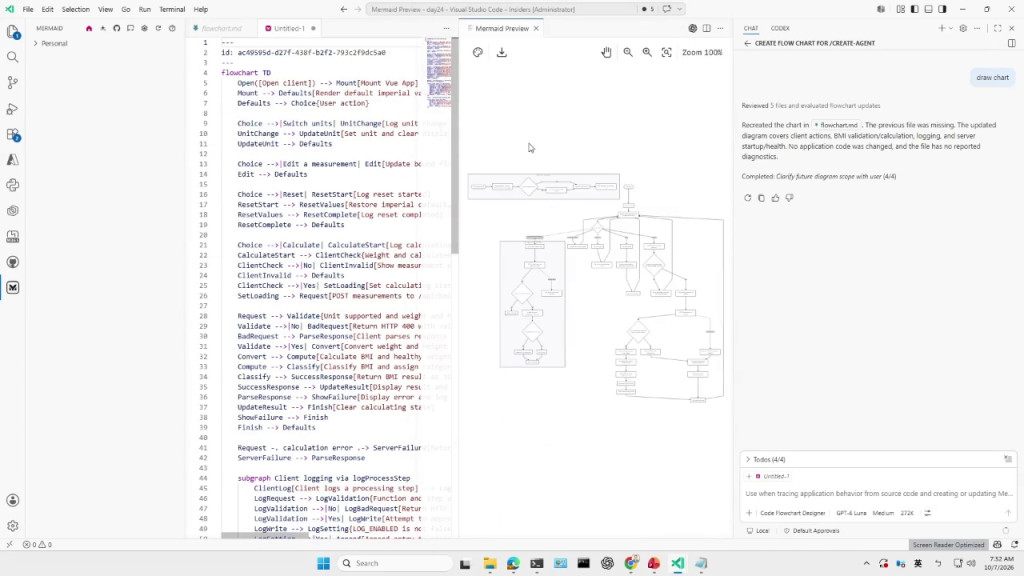The image size is (1024, 576).
Task: Open the Terminal menu
Action: (172, 10)
